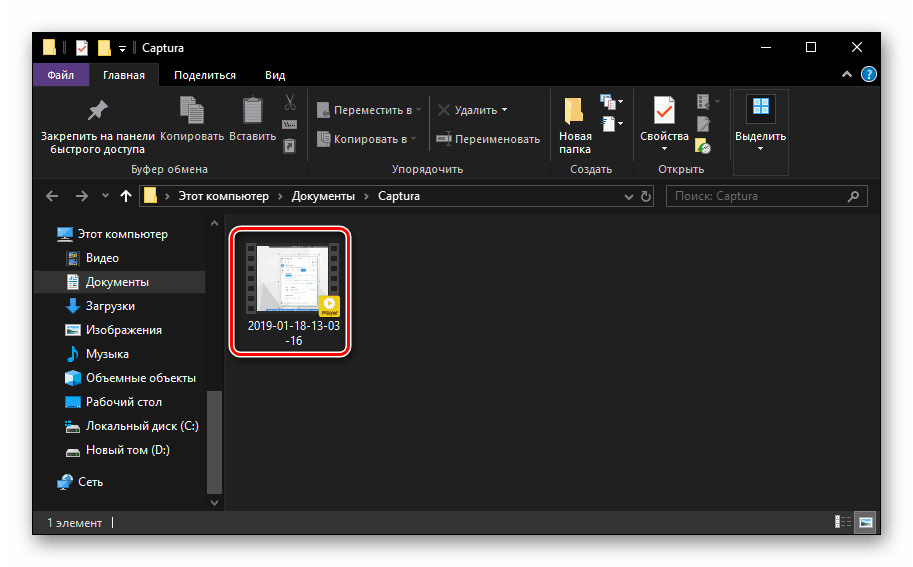The height and width of the screenshot is (567, 913).
Task: Open new item dropdown in Создать group
Action: coord(611,102)
